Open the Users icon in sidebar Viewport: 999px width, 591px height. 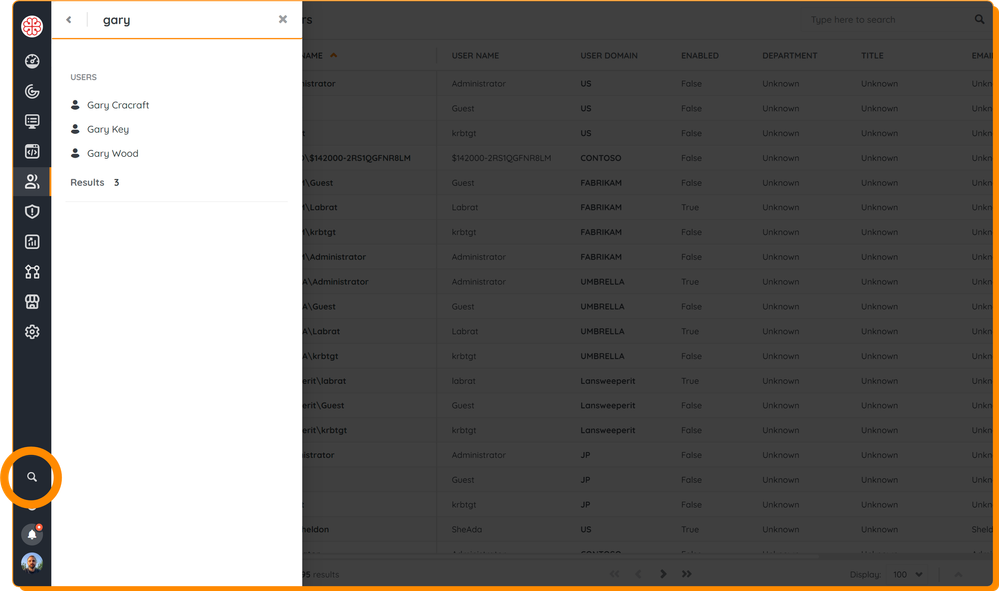(32, 182)
